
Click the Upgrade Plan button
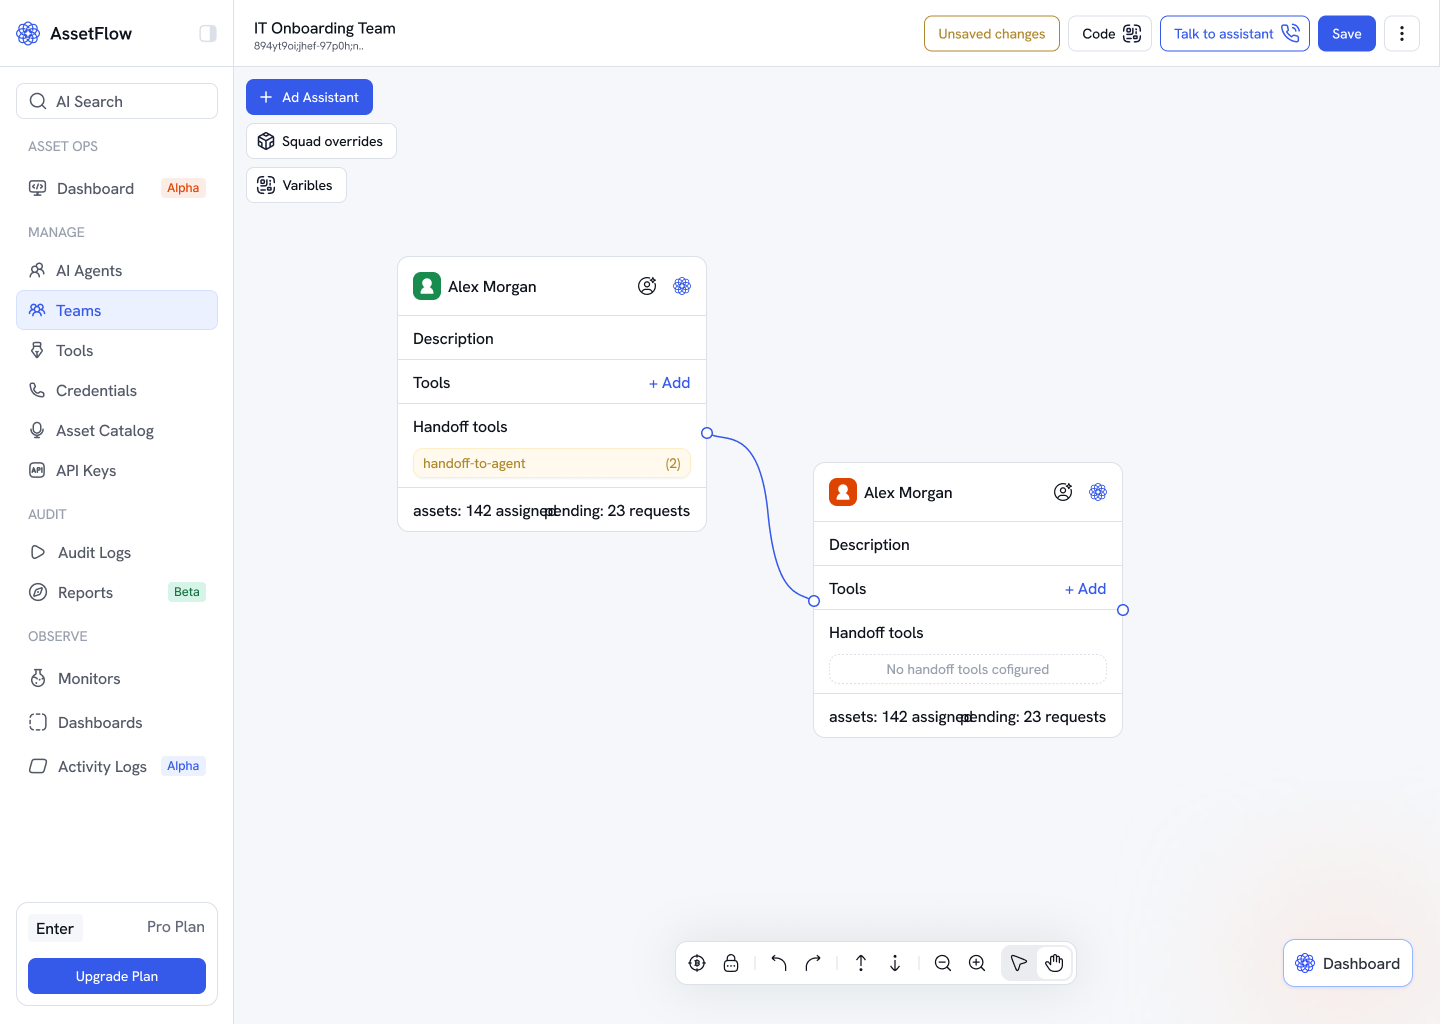coord(117,976)
